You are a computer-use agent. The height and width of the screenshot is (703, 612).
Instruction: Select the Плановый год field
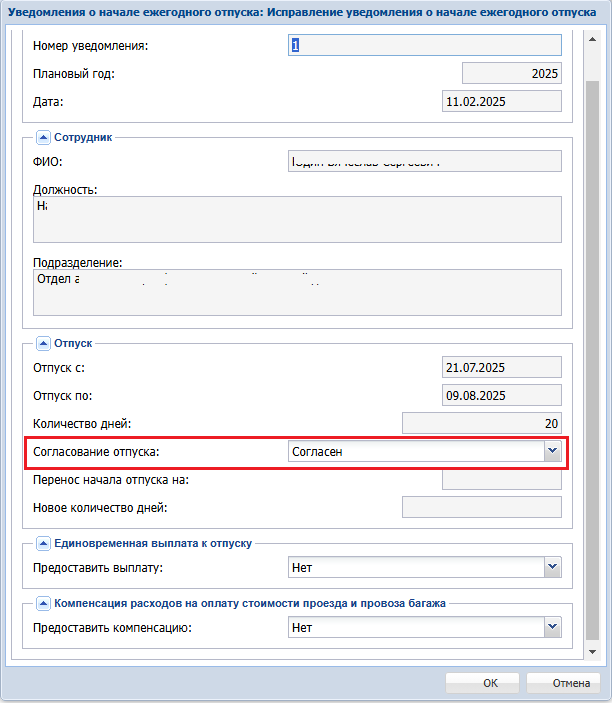tap(511, 73)
